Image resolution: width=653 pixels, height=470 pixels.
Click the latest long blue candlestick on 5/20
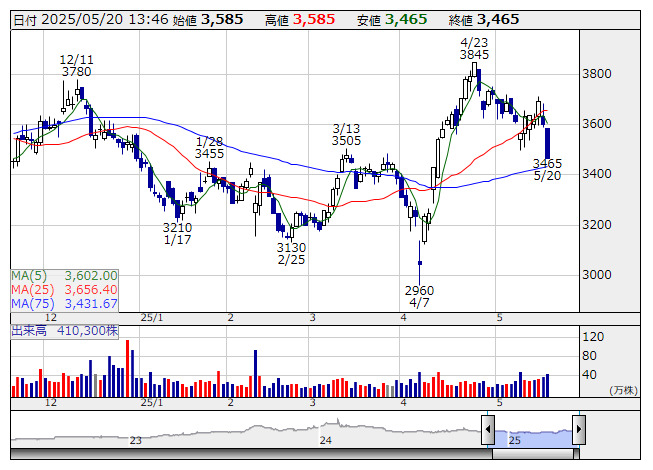[x=547, y=143]
